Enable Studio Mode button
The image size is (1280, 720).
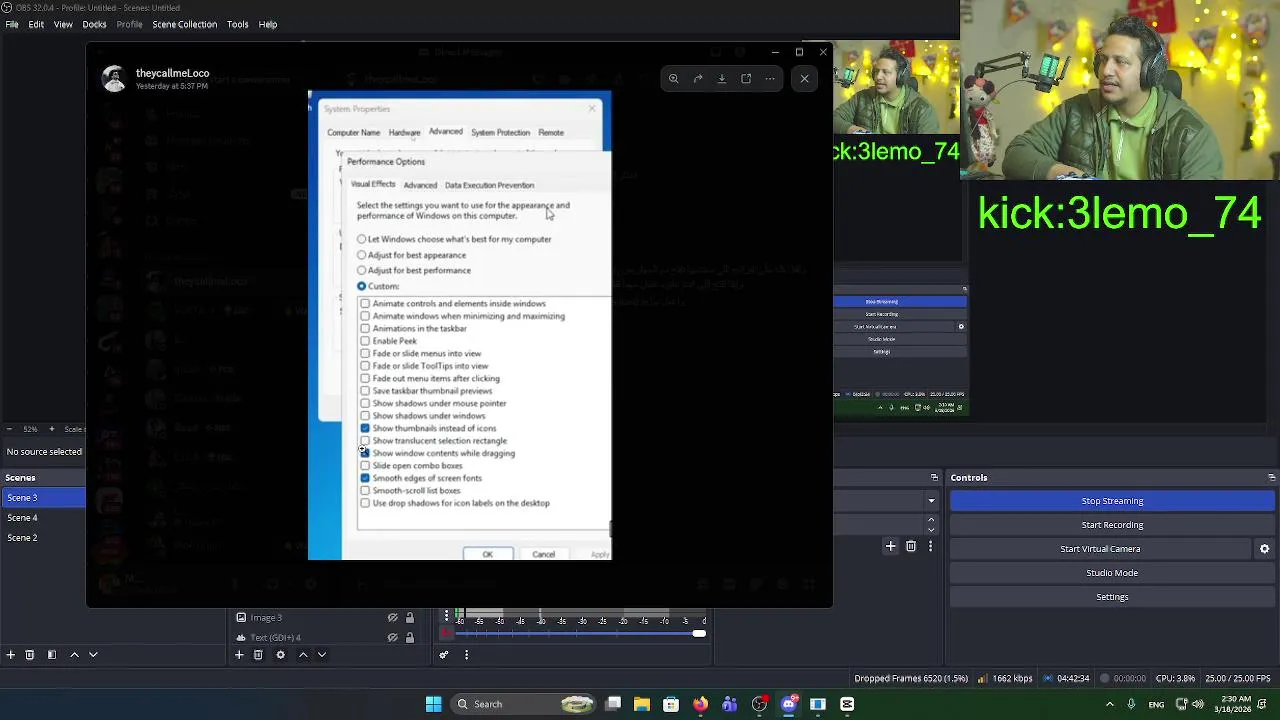pos(1113,573)
